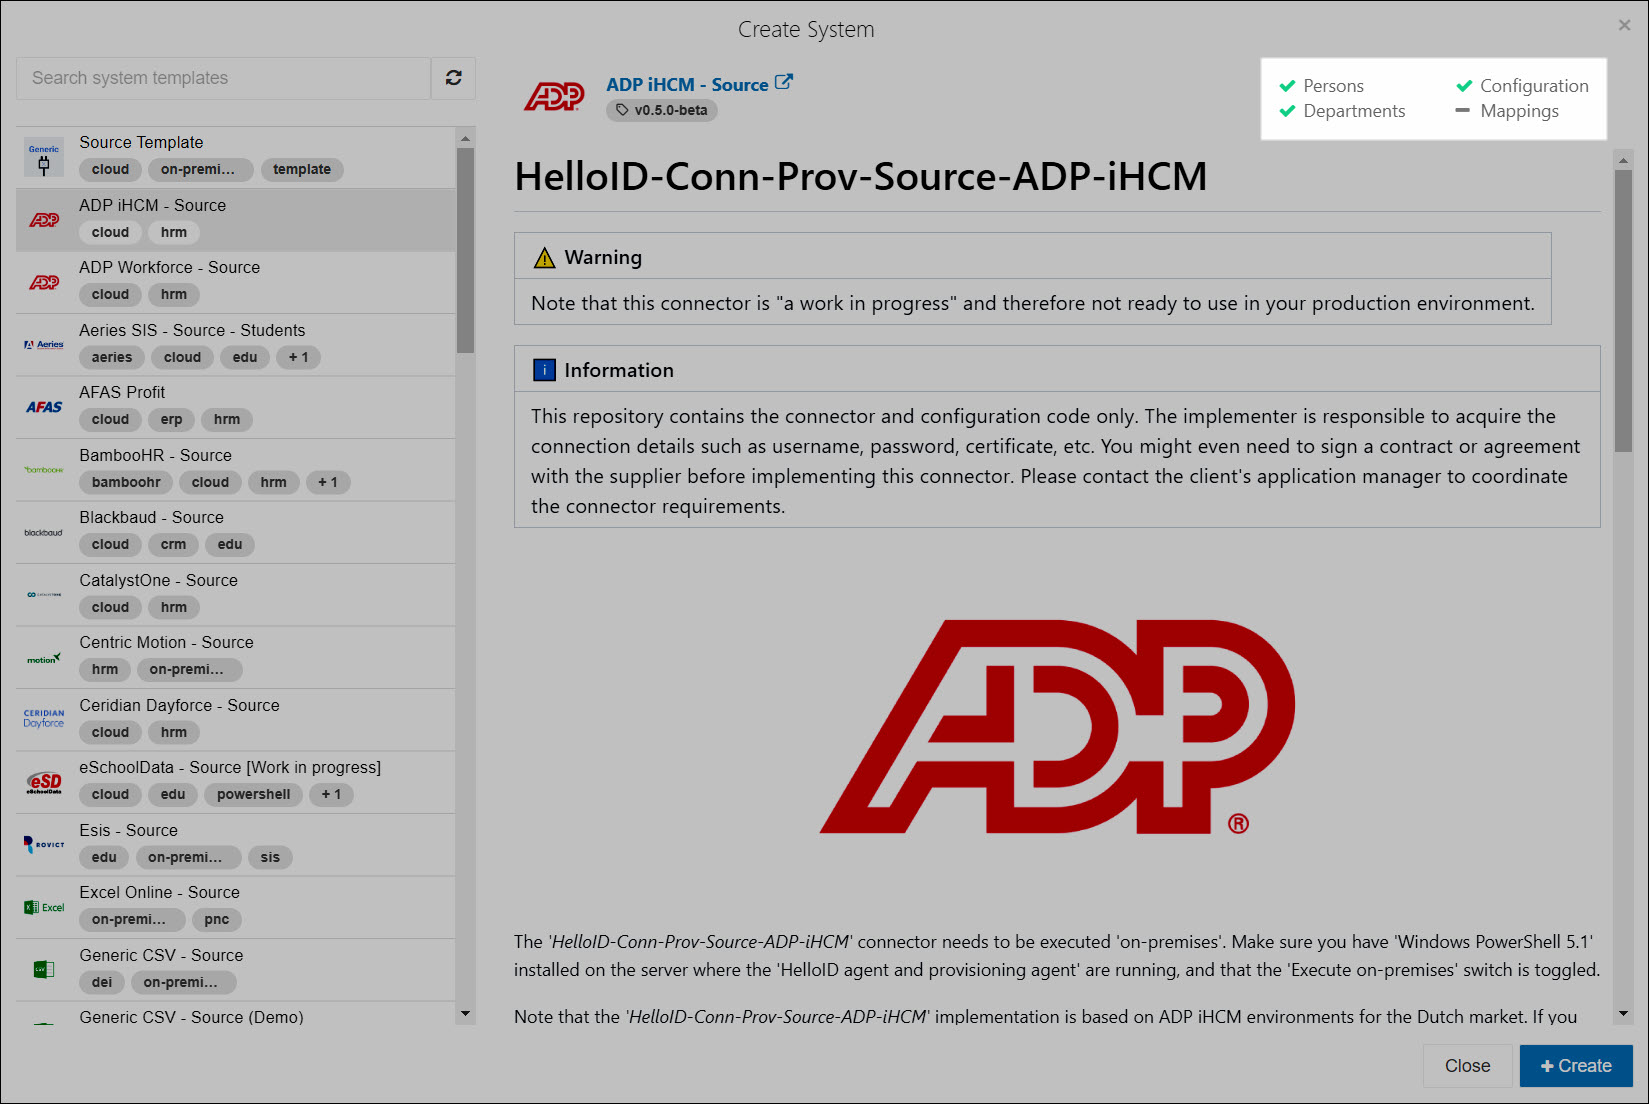Screen dimensions: 1649x1104
Task: Click the blue Information icon
Action: [x=544, y=370]
